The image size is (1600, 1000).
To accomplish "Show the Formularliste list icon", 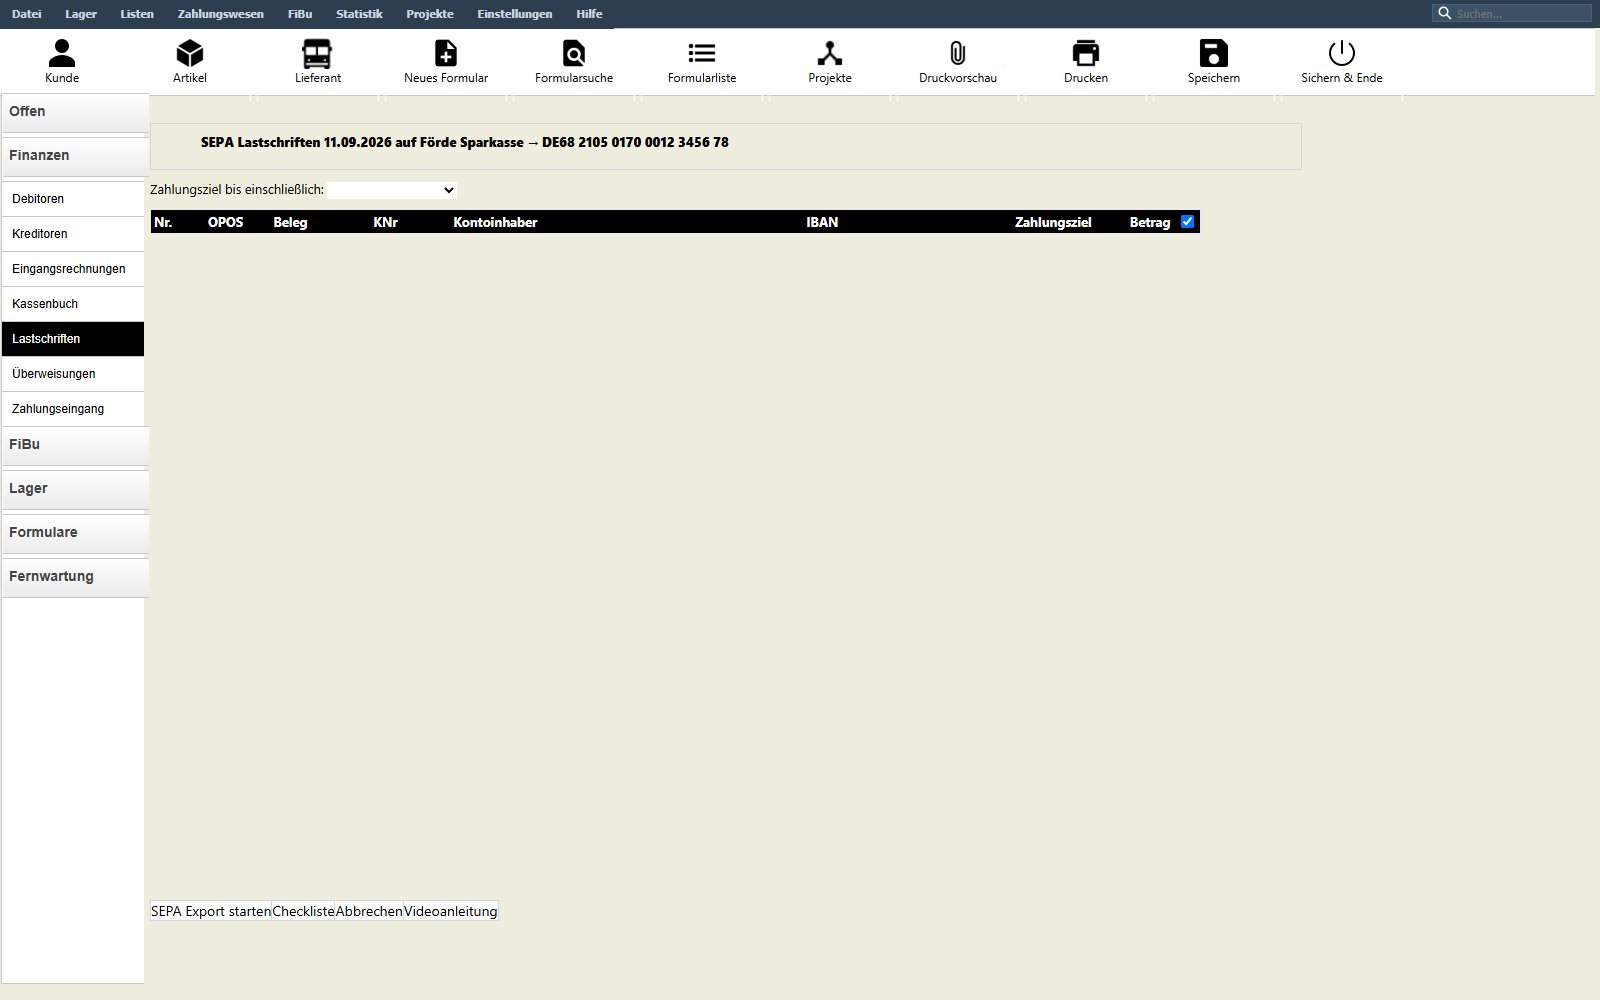I will (702, 53).
